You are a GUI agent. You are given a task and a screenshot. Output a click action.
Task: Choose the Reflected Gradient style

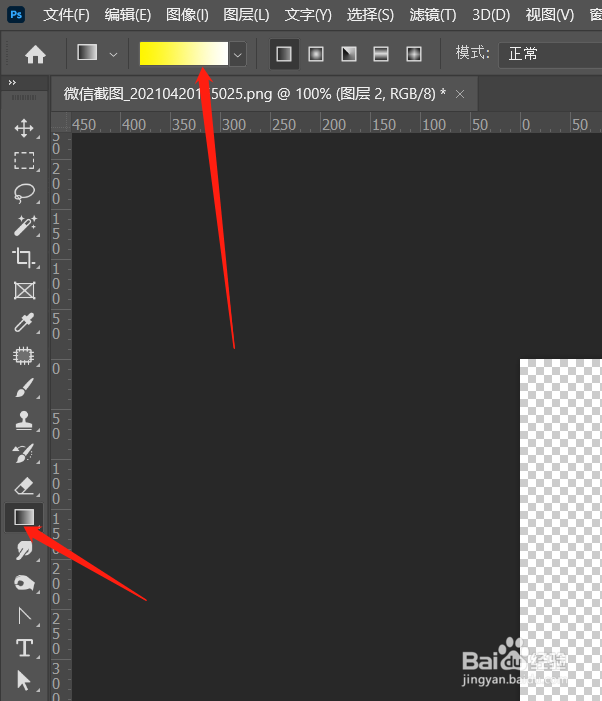click(381, 54)
